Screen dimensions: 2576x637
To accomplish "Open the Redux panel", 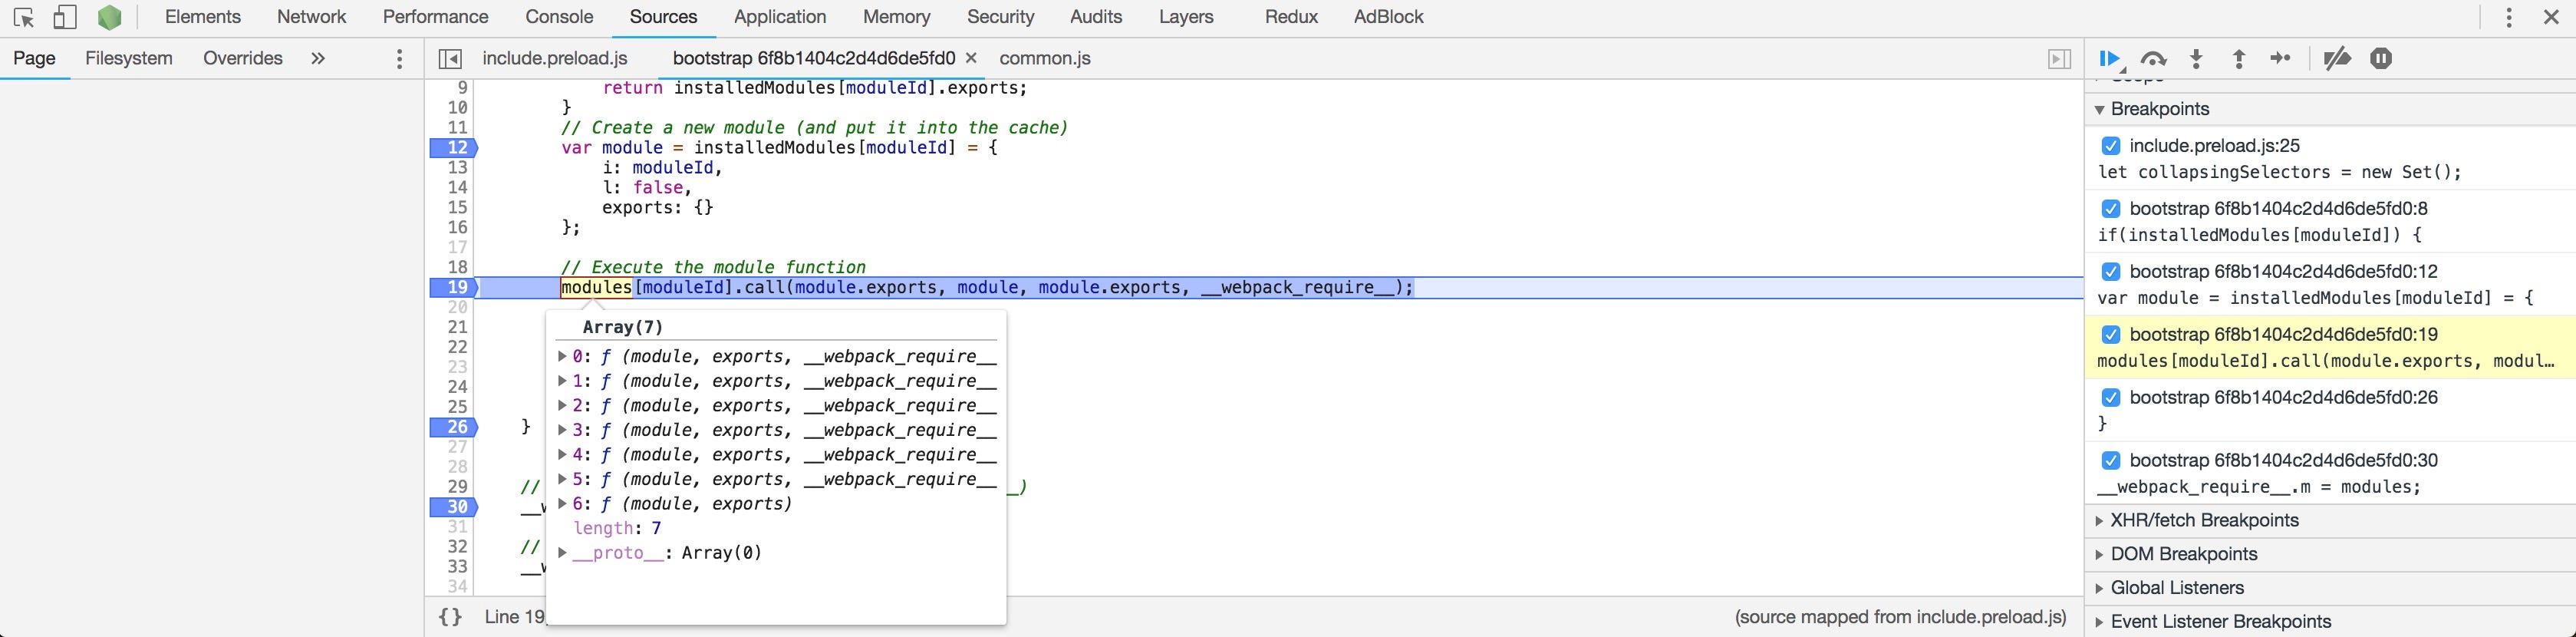I will tap(1291, 17).
